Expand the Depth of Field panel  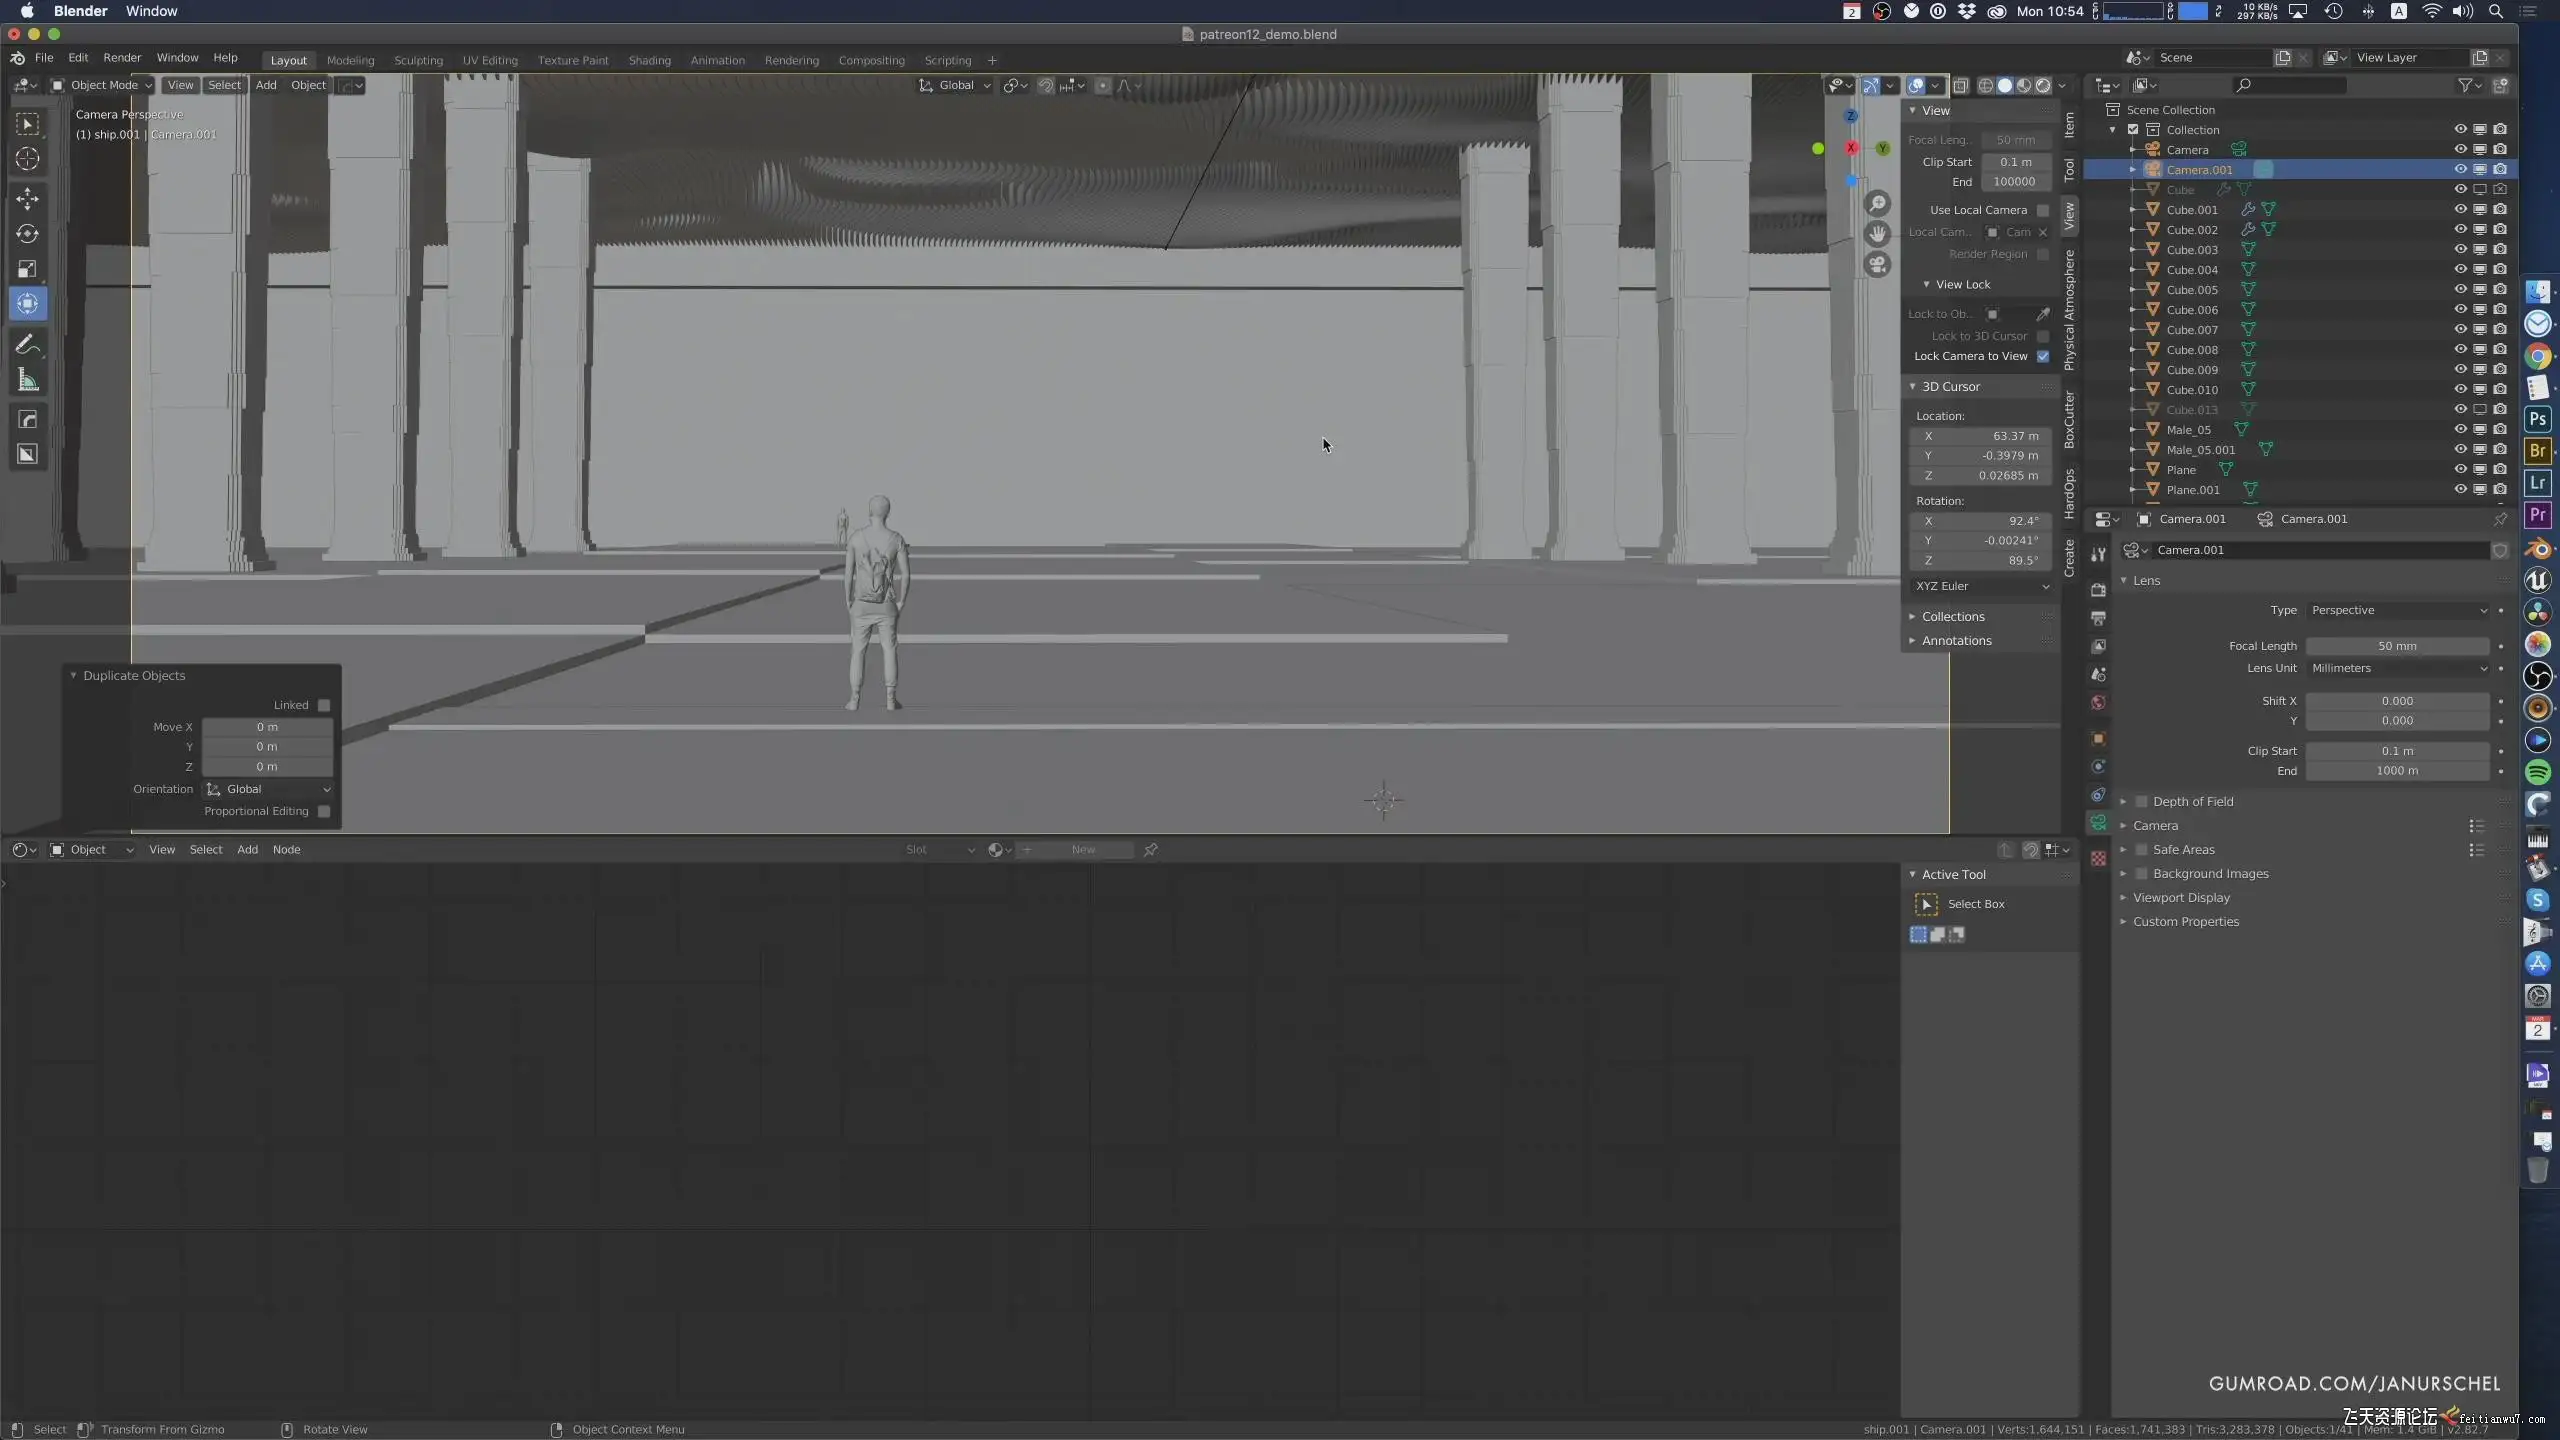2192,801
